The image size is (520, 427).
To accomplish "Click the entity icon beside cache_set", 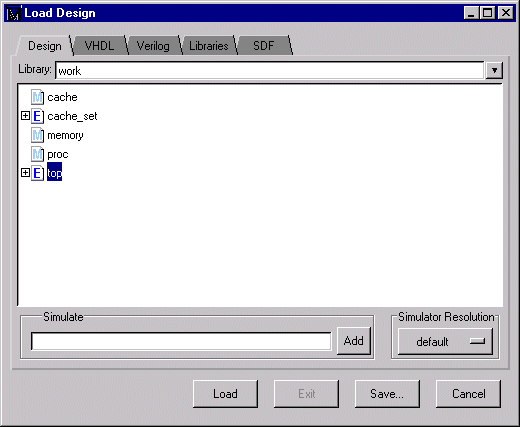I will pos(37,116).
